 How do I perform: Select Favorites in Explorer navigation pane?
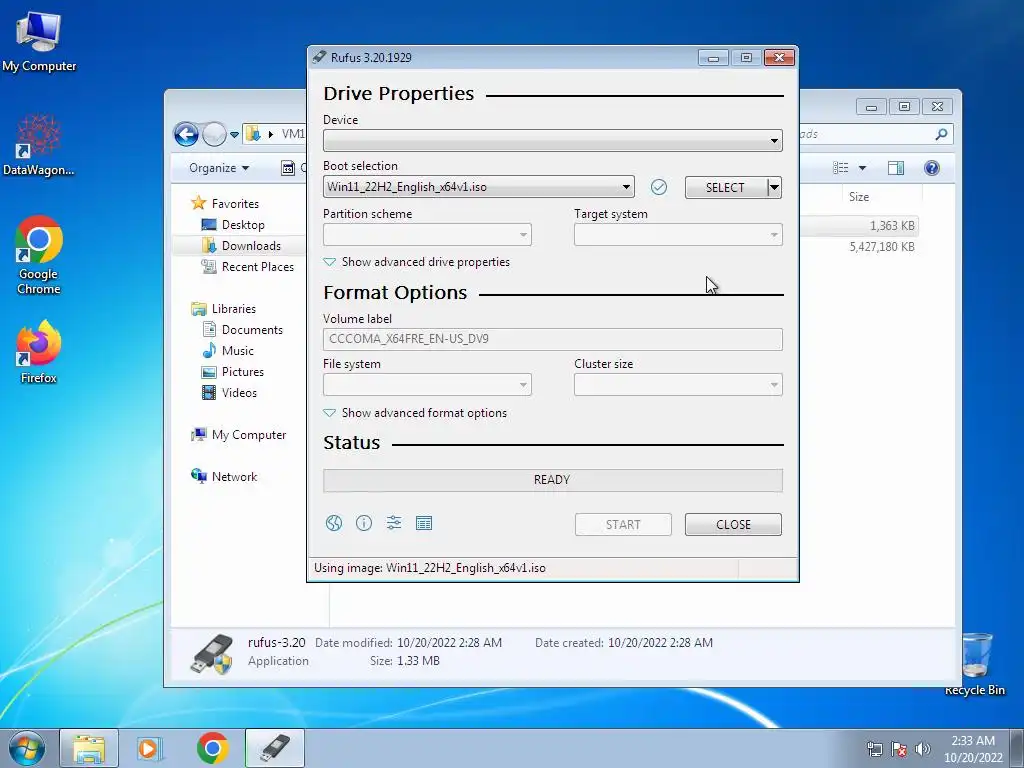coord(225,204)
